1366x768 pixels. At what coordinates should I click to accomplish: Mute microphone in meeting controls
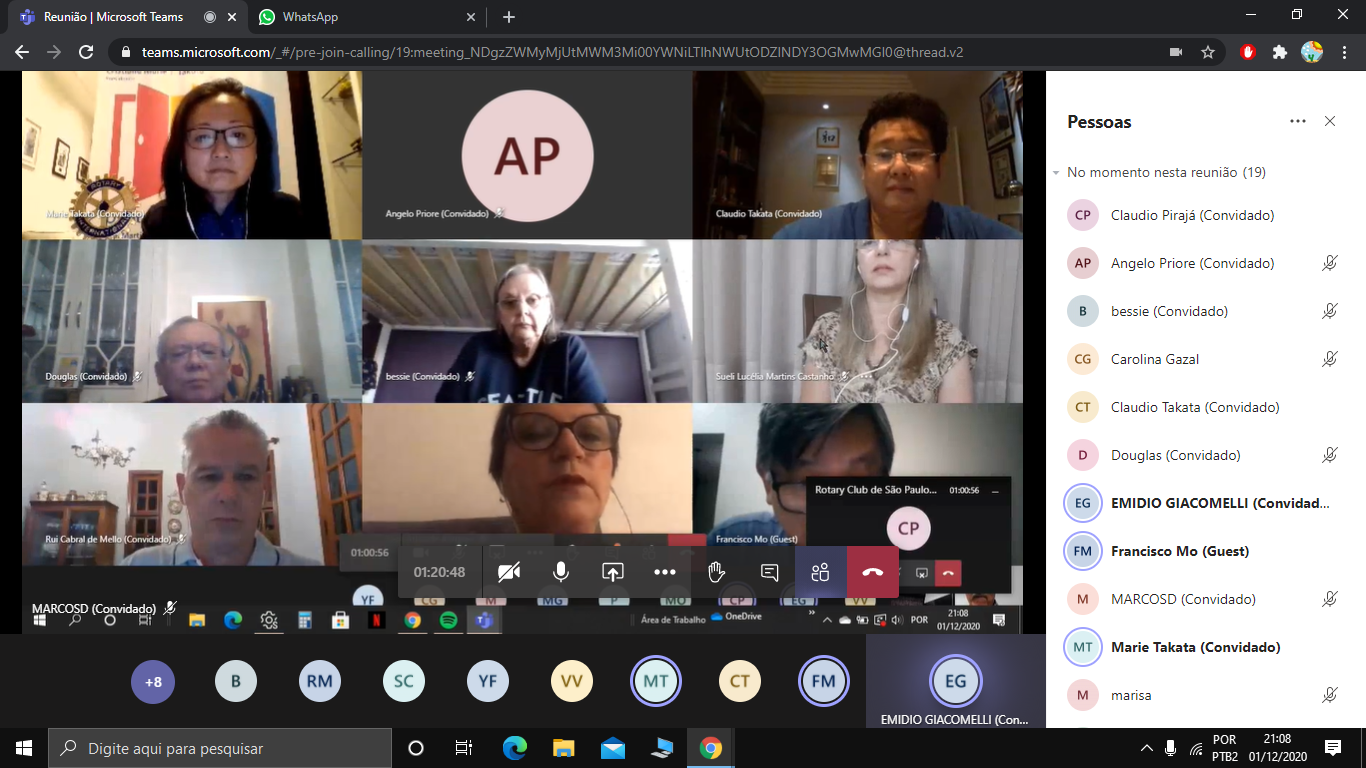[561, 572]
